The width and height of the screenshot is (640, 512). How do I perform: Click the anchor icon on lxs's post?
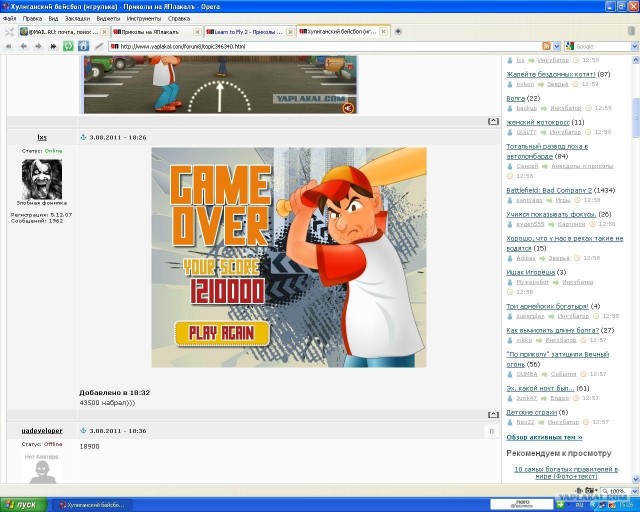[x=83, y=137]
